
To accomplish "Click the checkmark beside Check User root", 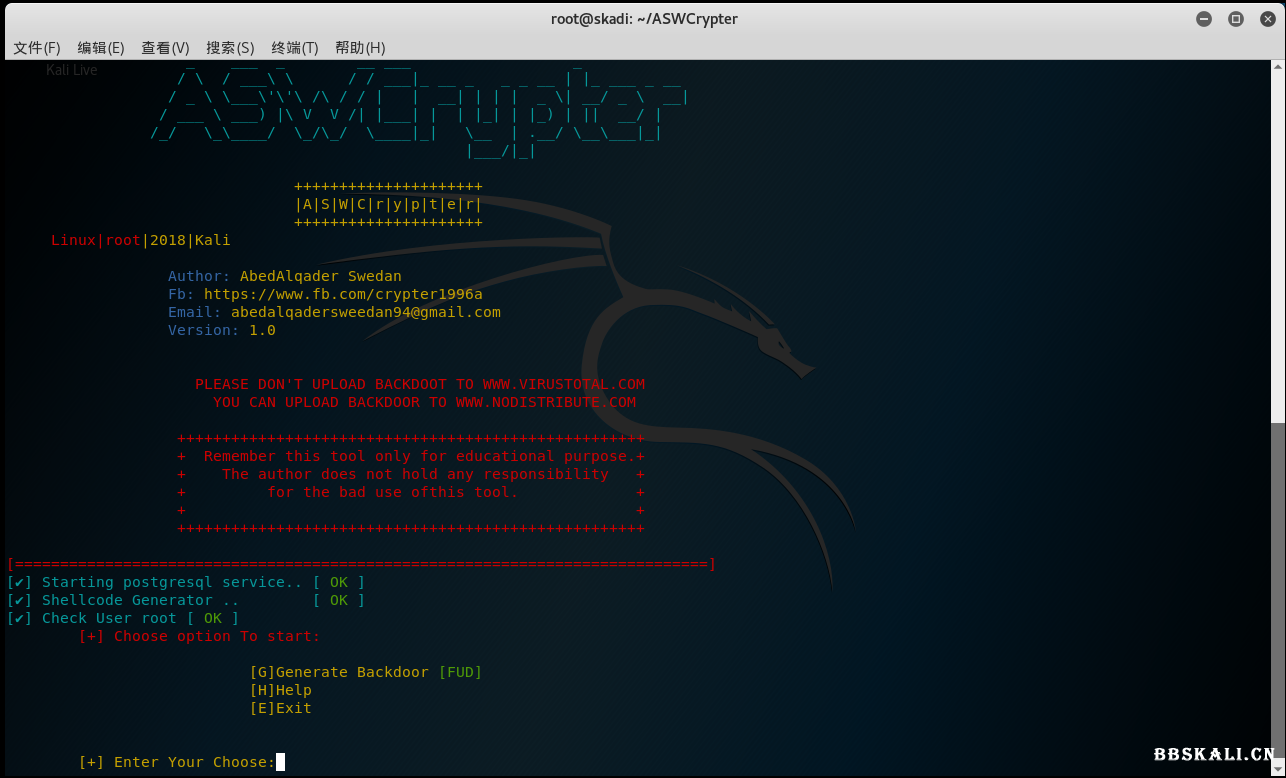I will point(20,618).
